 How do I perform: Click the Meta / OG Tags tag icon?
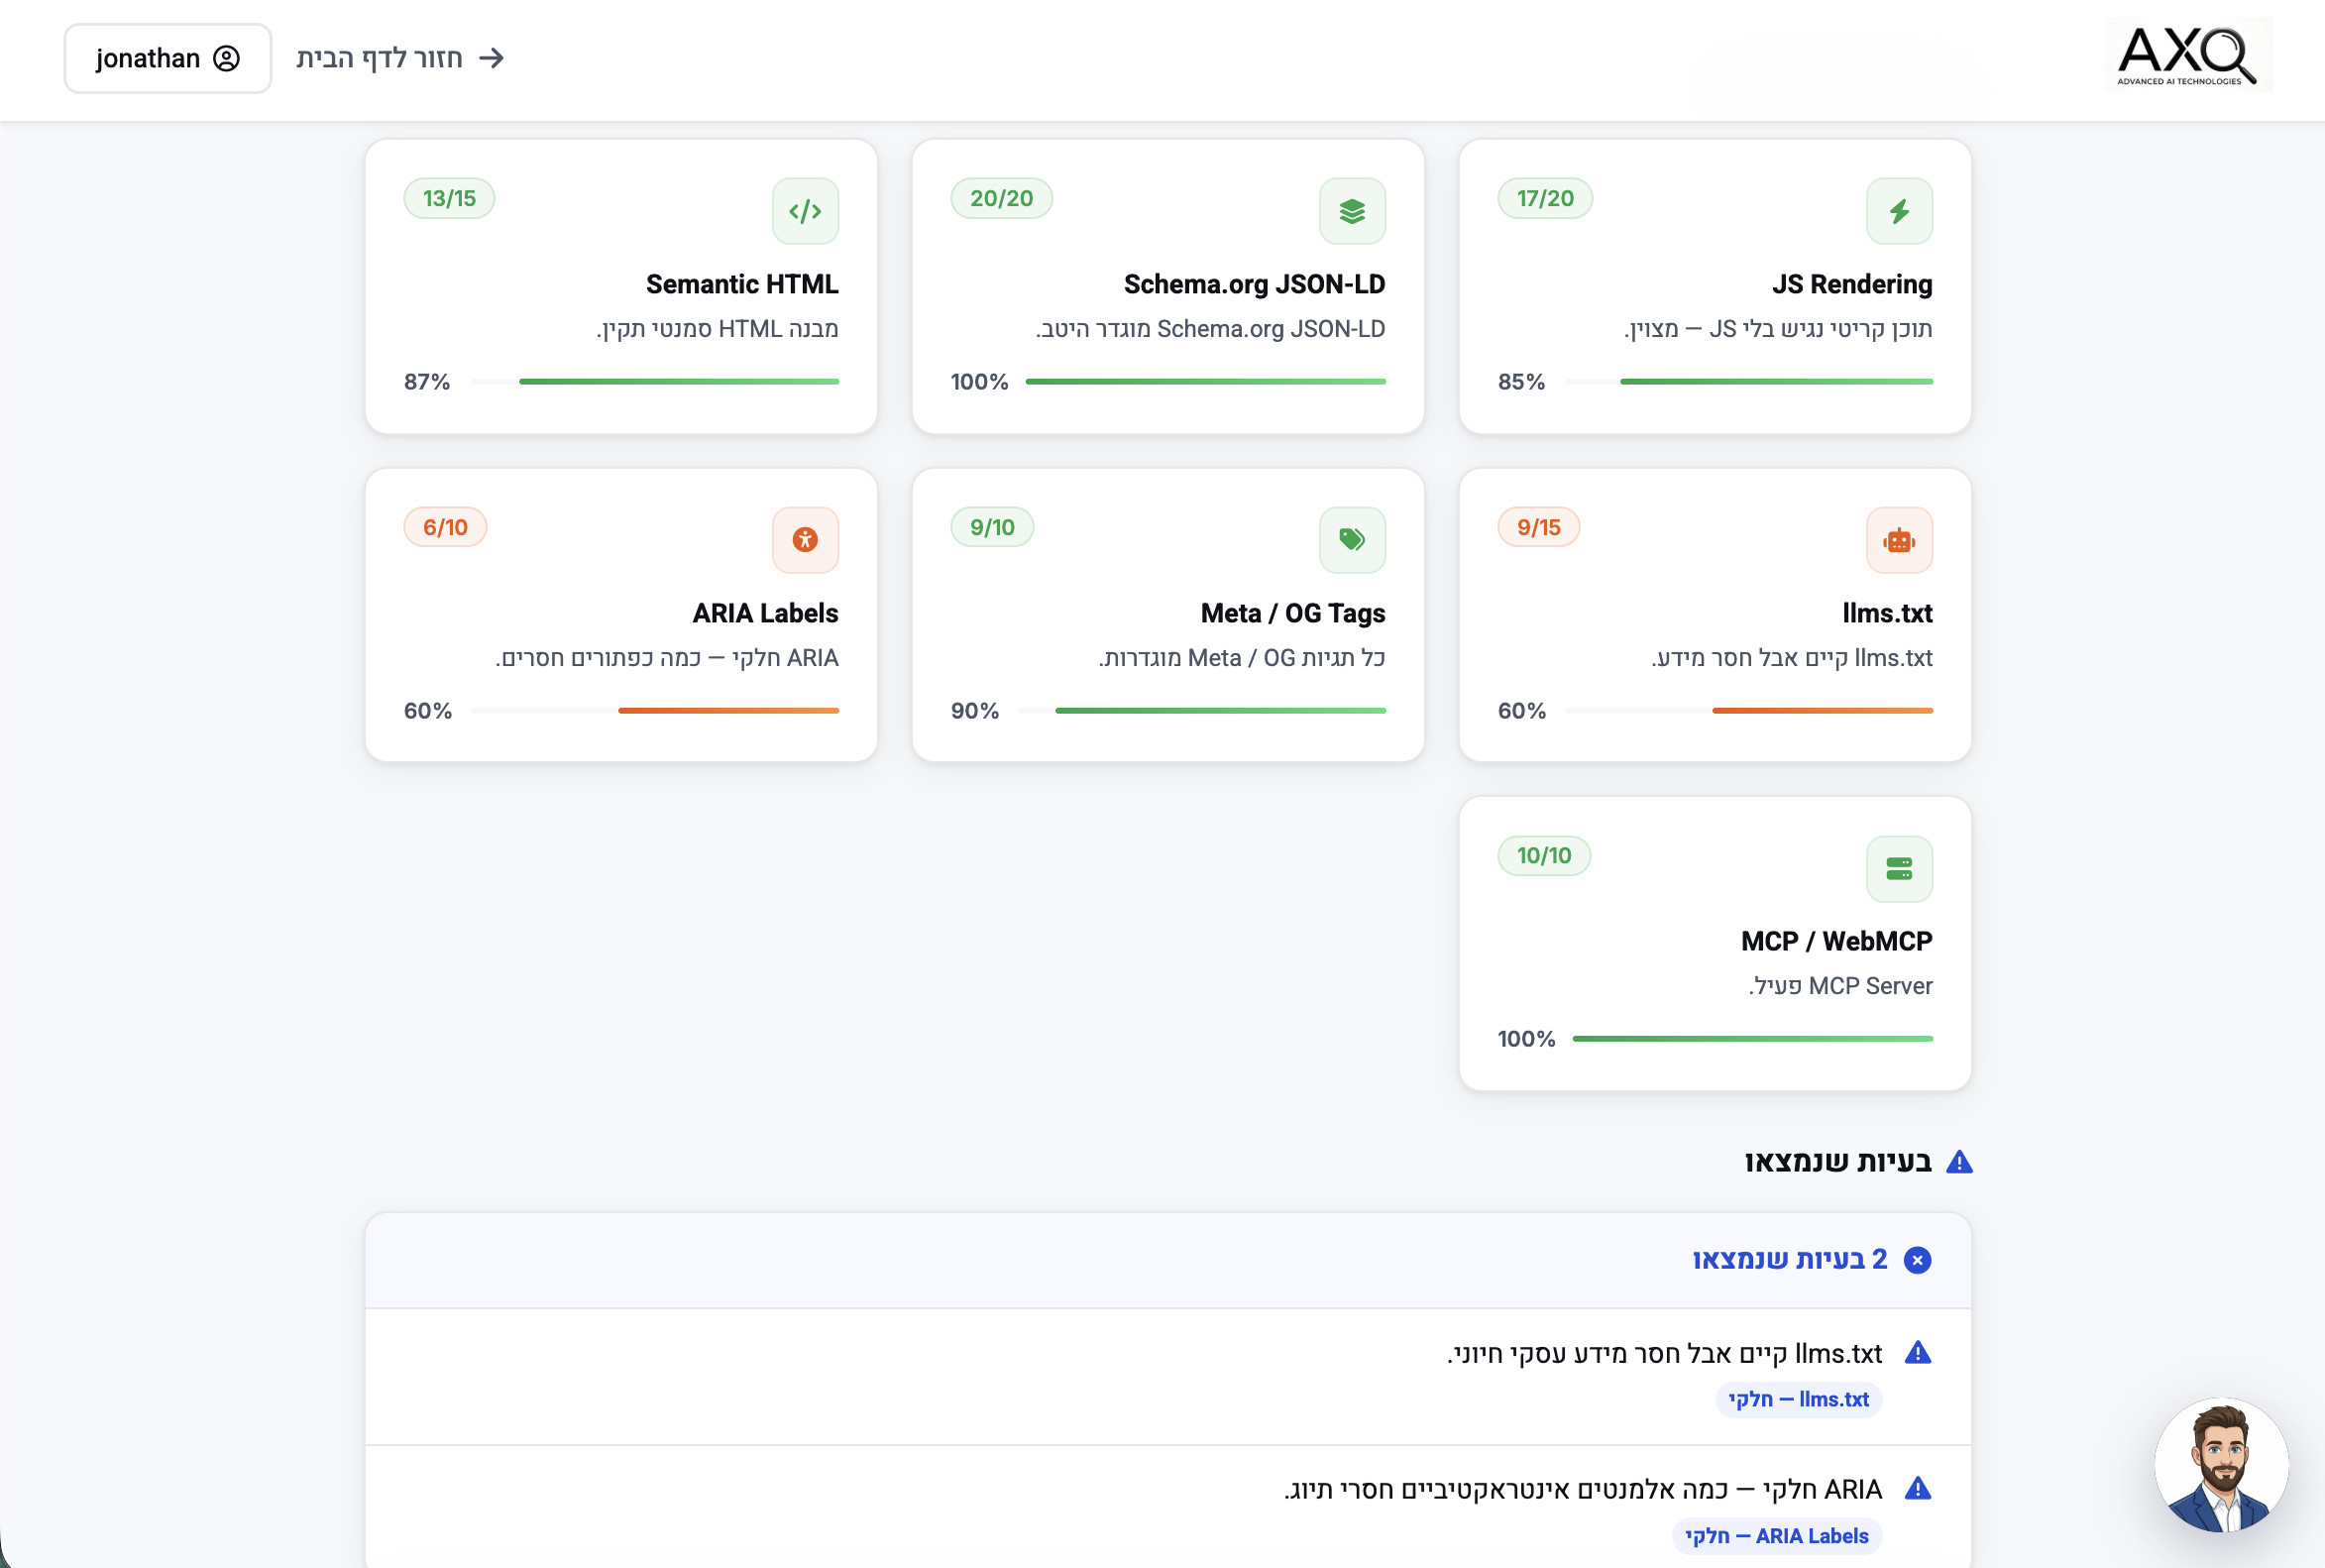click(1352, 540)
